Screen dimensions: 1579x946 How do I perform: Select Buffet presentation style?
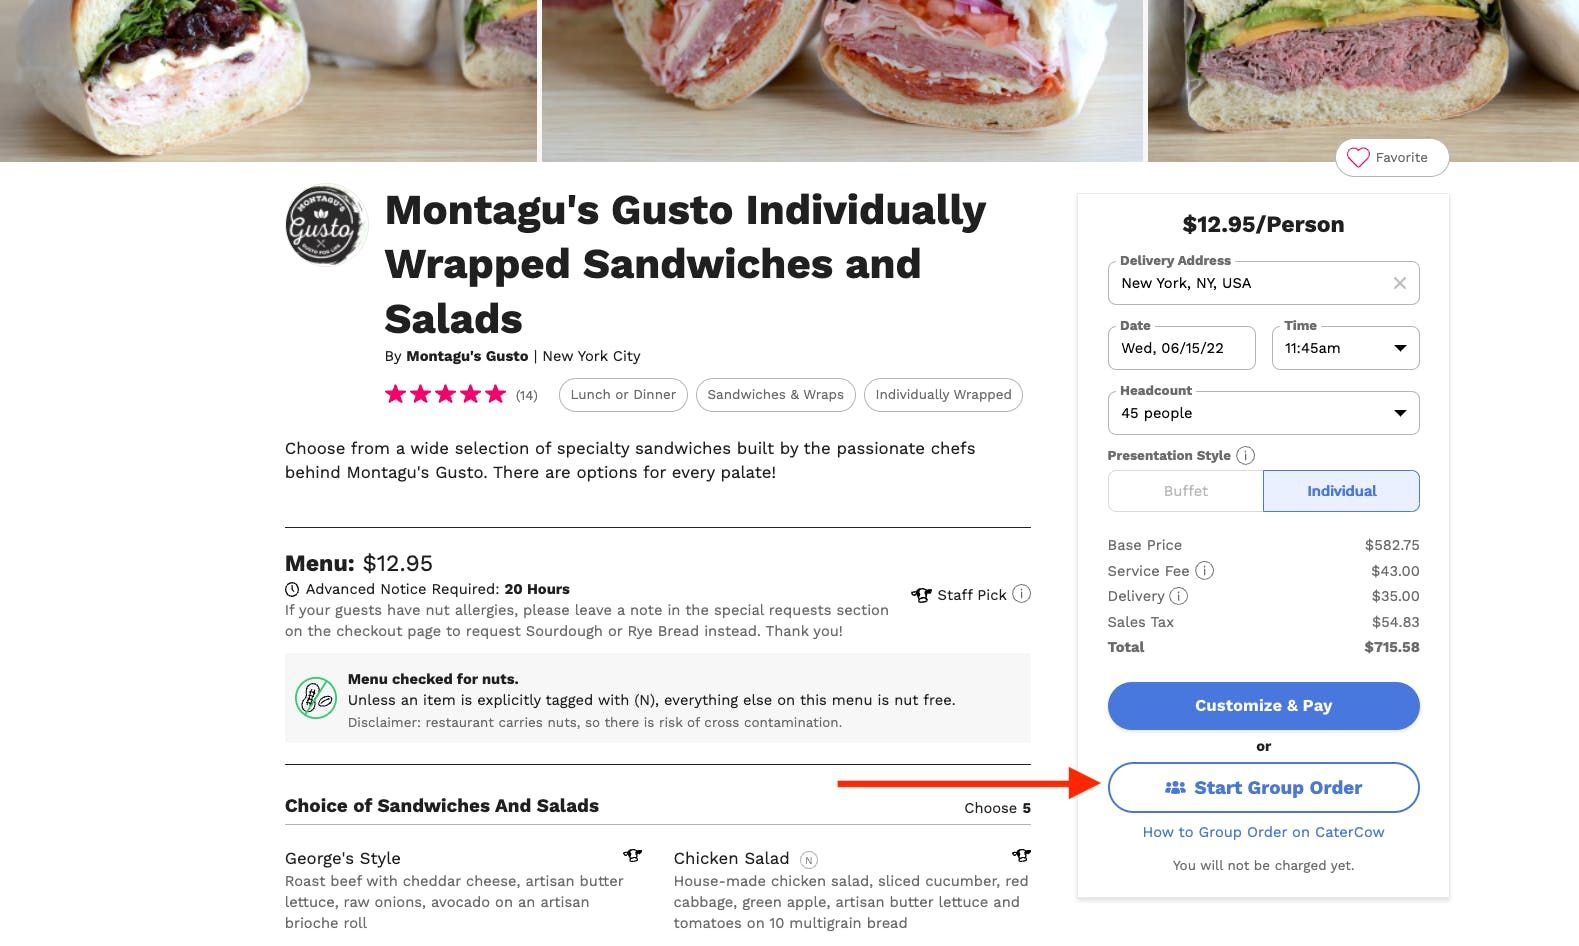coord(1185,491)
